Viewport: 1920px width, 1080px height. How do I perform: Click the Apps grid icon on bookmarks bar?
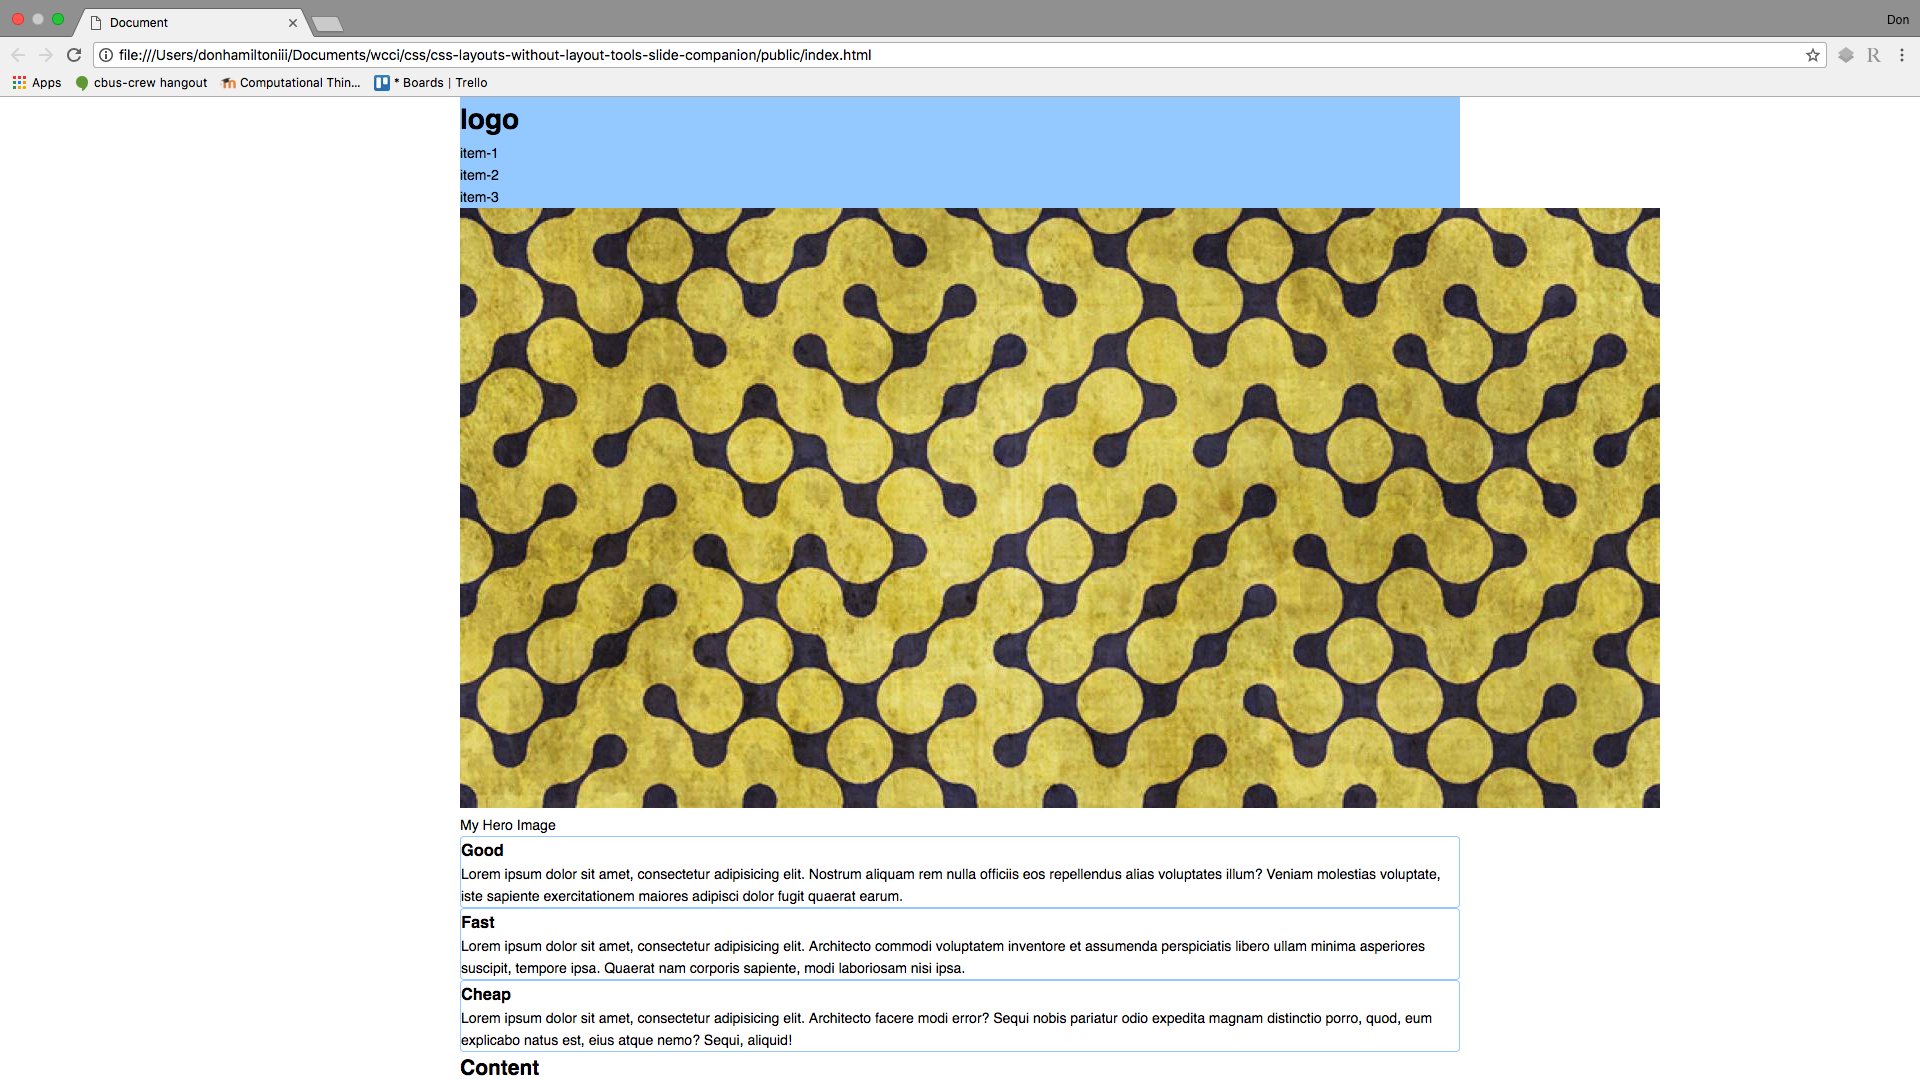(x=18, y=82)
